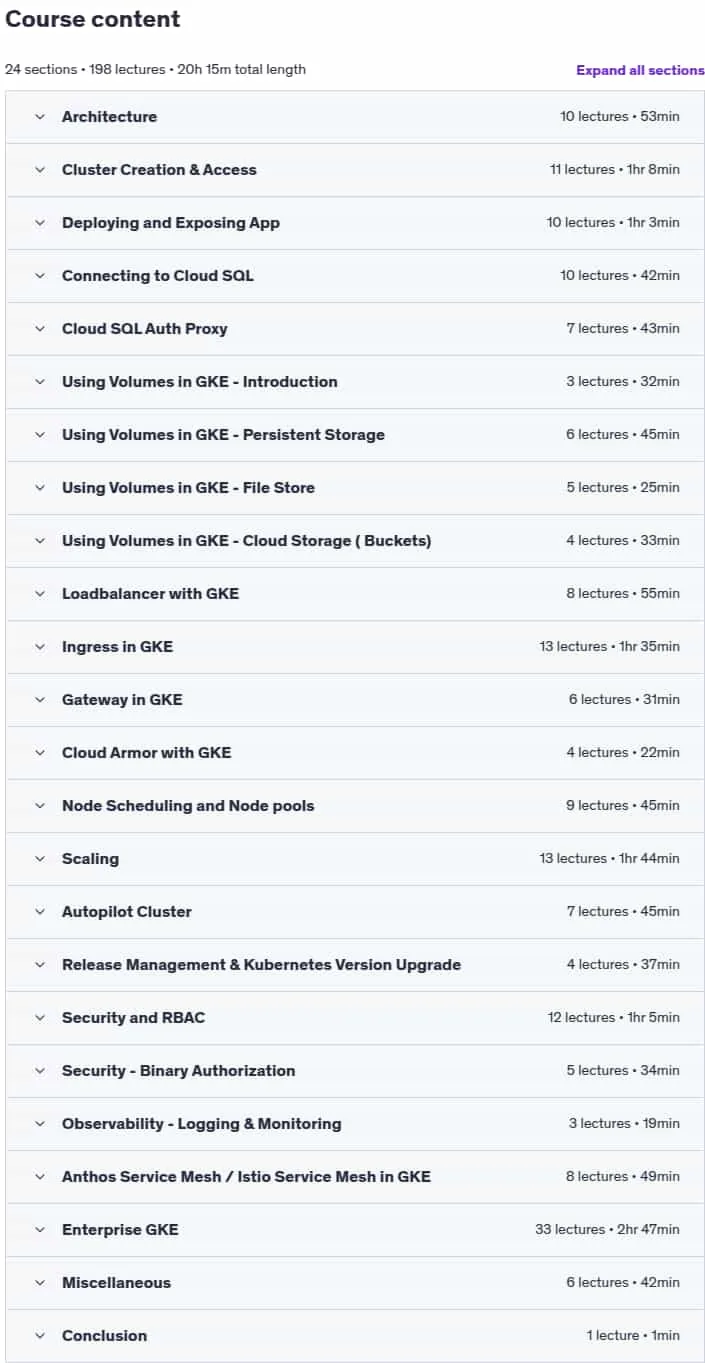
Task: Click Expand all sections link
Action: (x=640, y=70)
